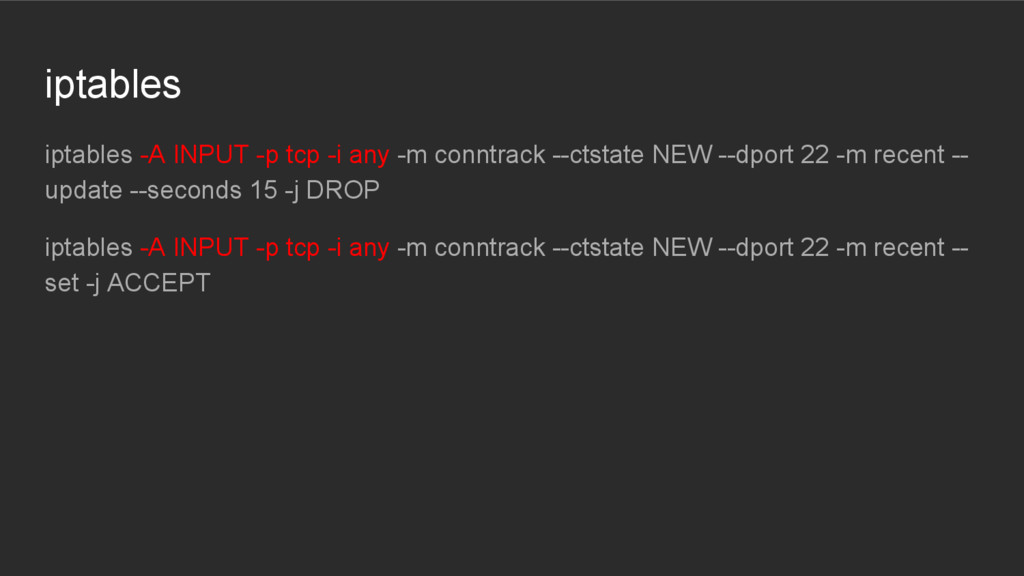
Task: Click the "iptables" slide title
Action: coord(112,85)
